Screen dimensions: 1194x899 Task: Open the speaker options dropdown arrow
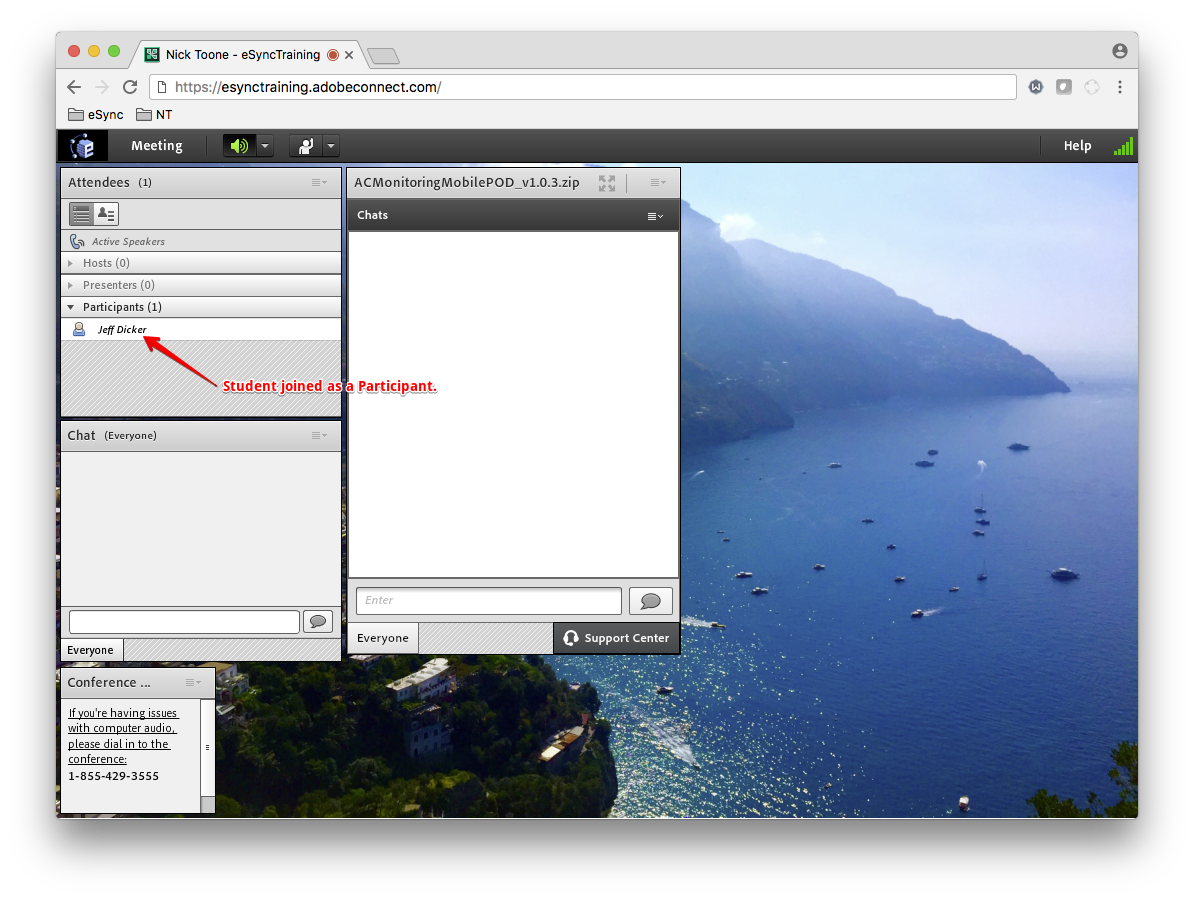tap(265, 146)
